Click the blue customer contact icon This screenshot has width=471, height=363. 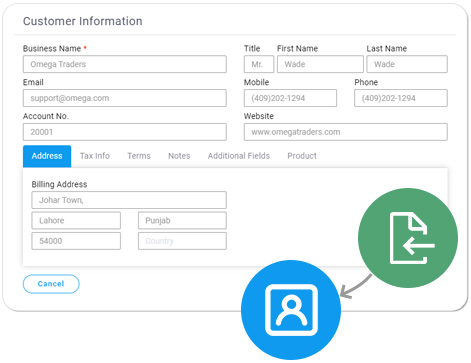tap(291, 310)
